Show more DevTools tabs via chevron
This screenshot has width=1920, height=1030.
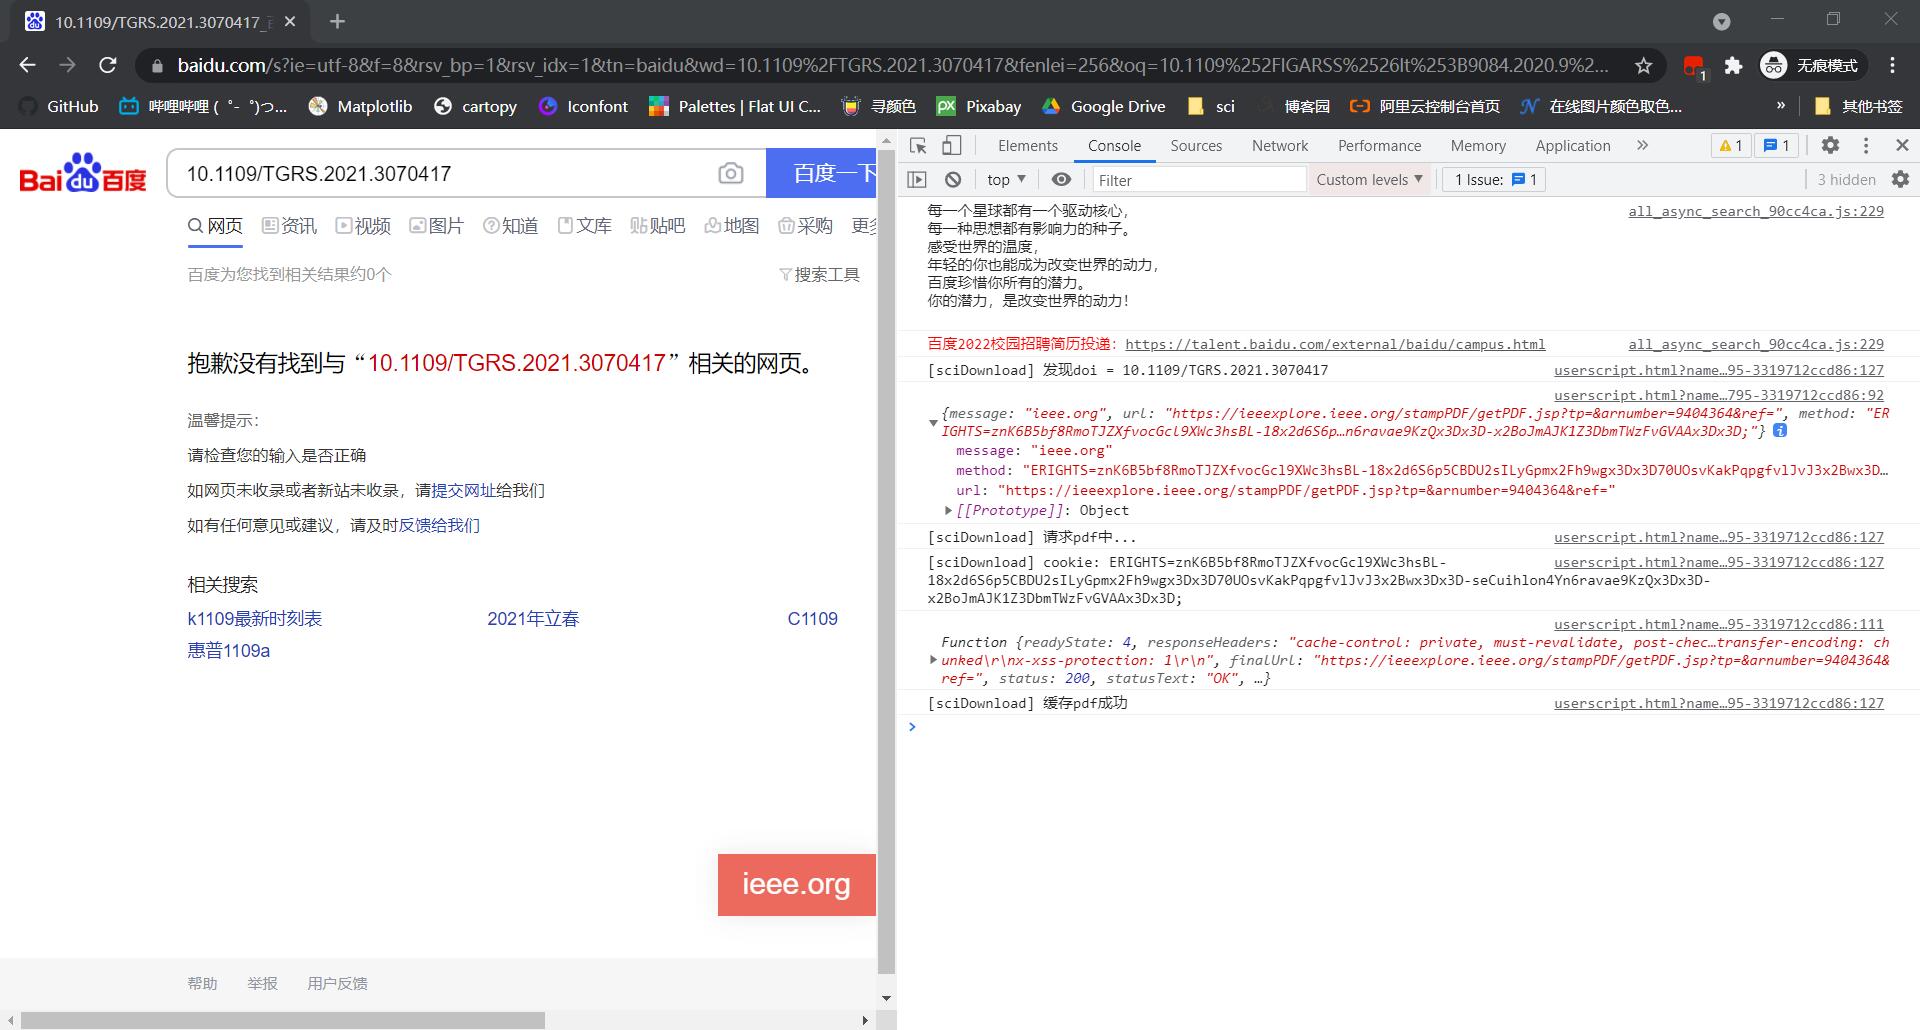pos(1642,146)
